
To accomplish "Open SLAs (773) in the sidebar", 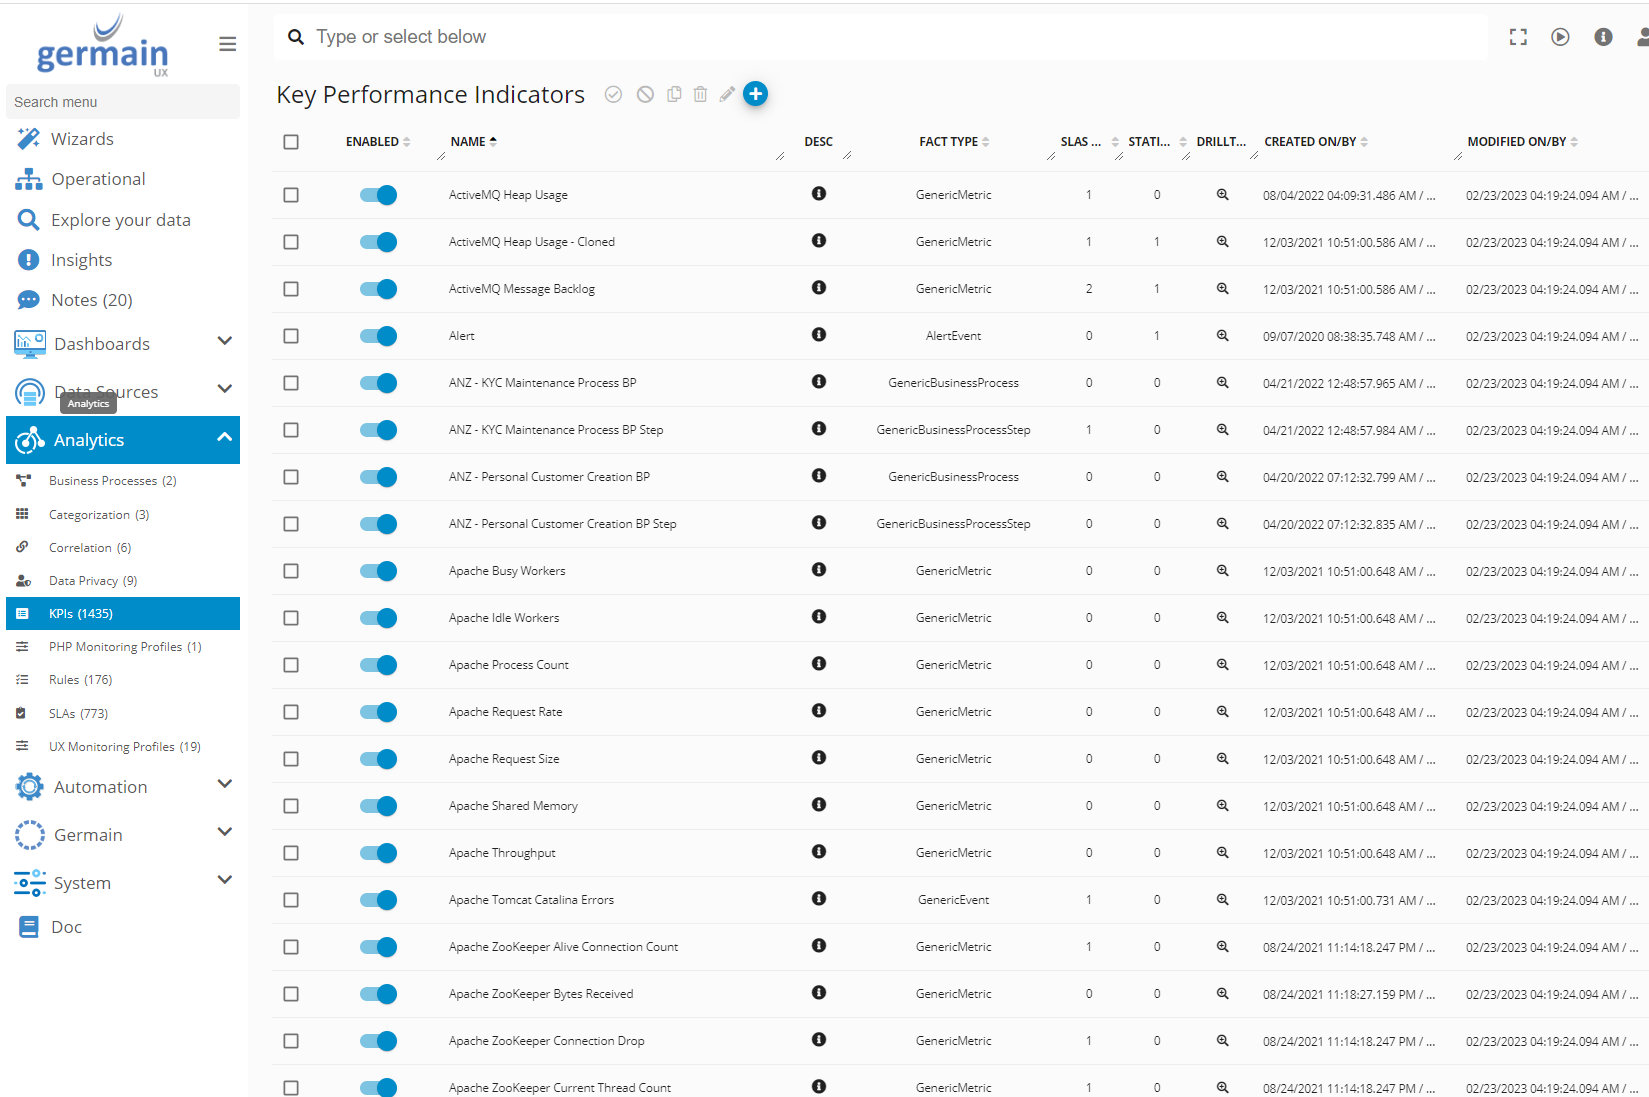I will point(78,714).
